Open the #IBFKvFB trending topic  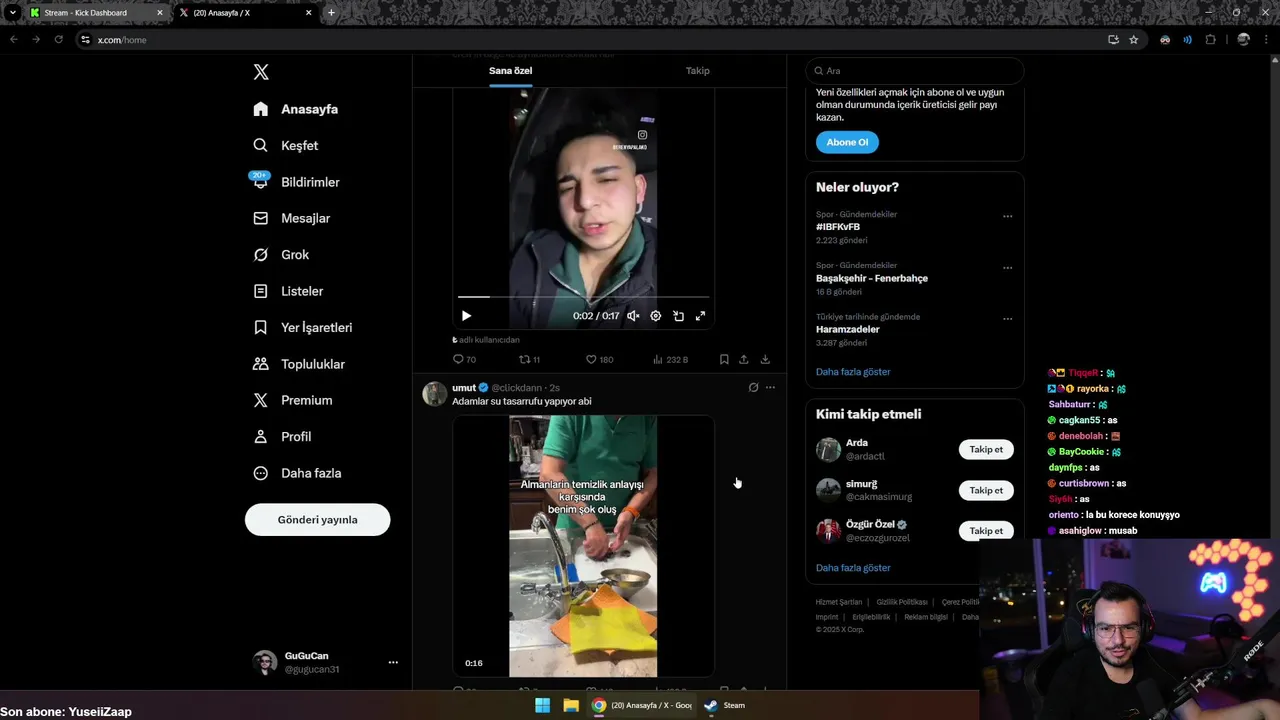click(838, 227)
